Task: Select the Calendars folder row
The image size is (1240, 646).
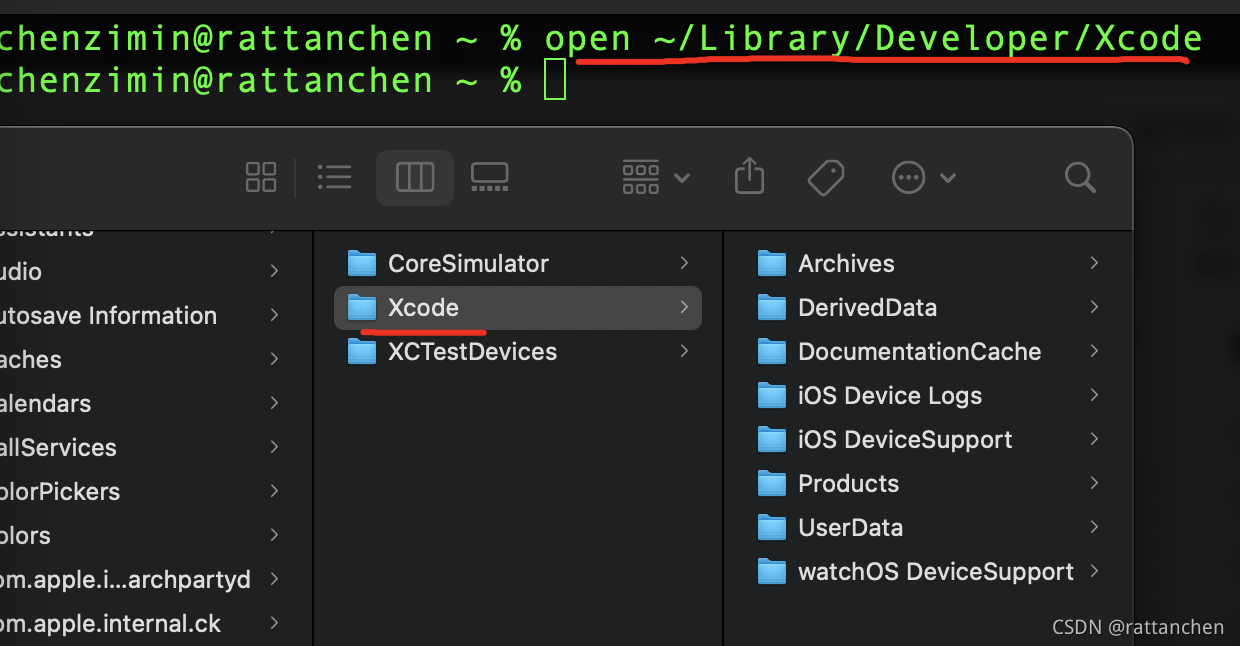Action: 145,403
